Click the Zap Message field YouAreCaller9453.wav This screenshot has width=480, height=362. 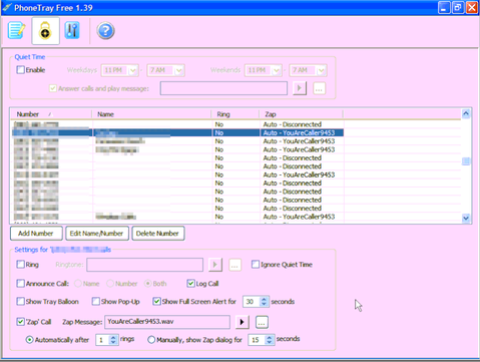click(x=167, y=322)
